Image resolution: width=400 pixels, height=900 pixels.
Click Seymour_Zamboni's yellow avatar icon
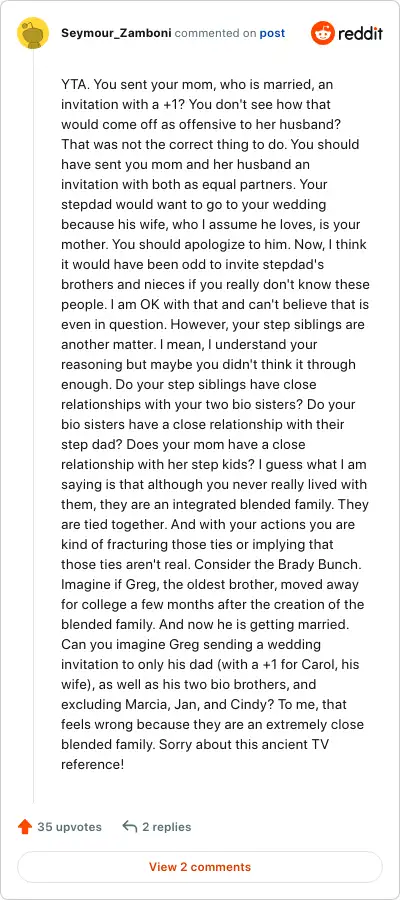33,33
